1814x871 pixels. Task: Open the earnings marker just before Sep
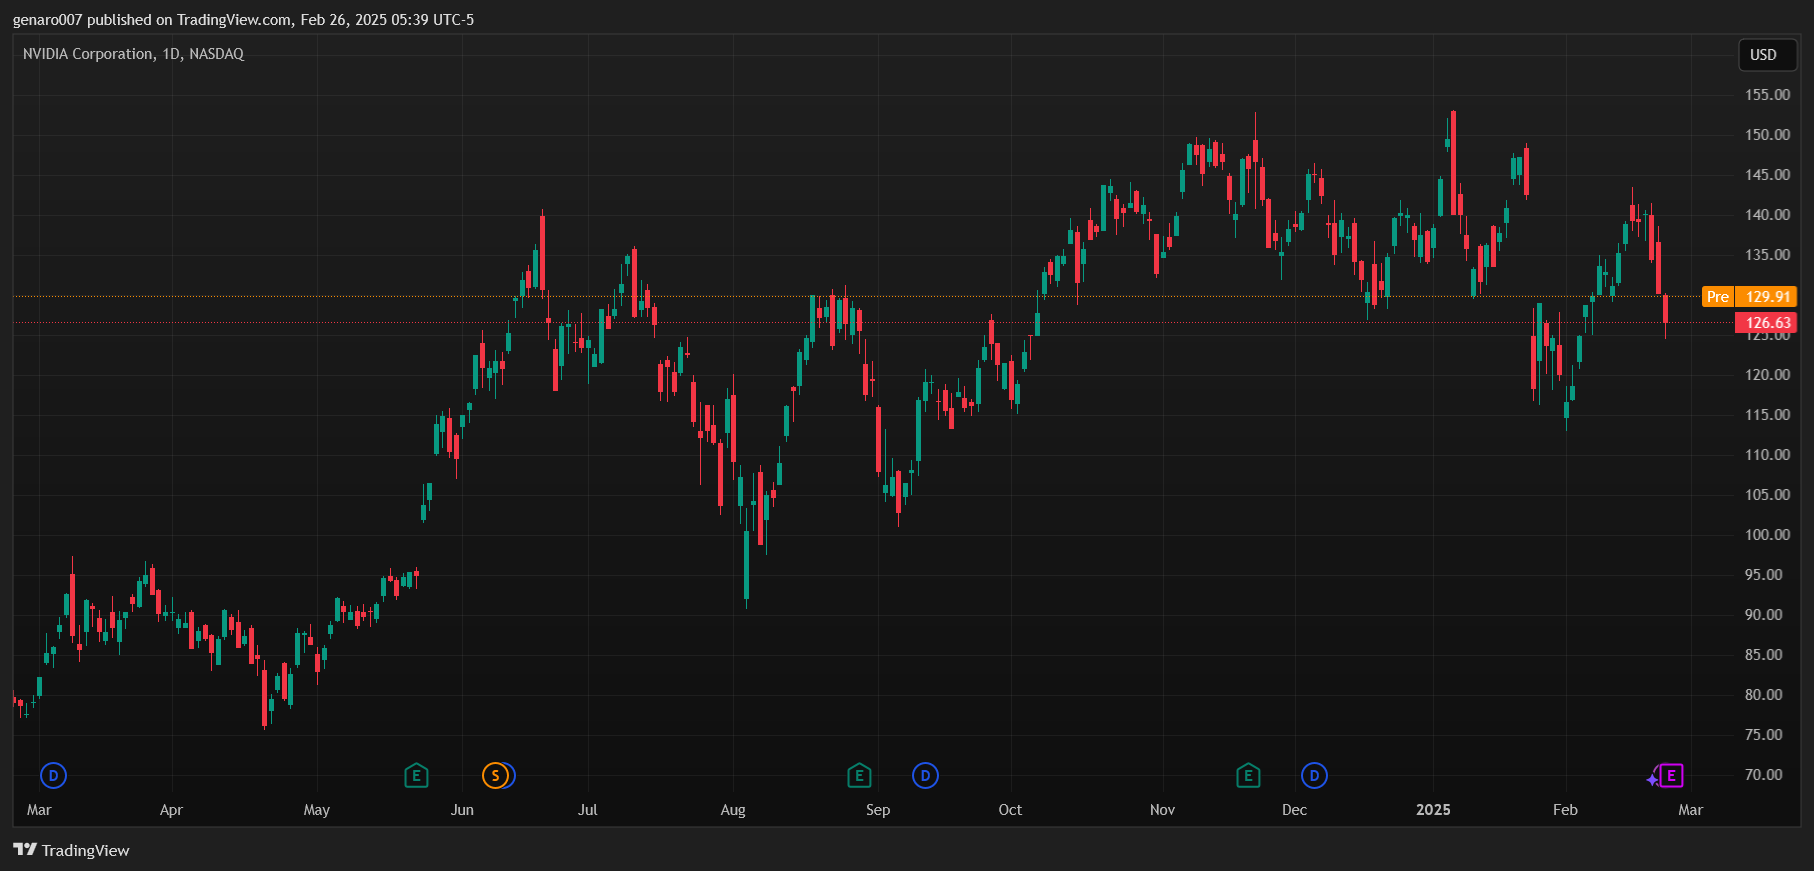(x=859, y=775)
